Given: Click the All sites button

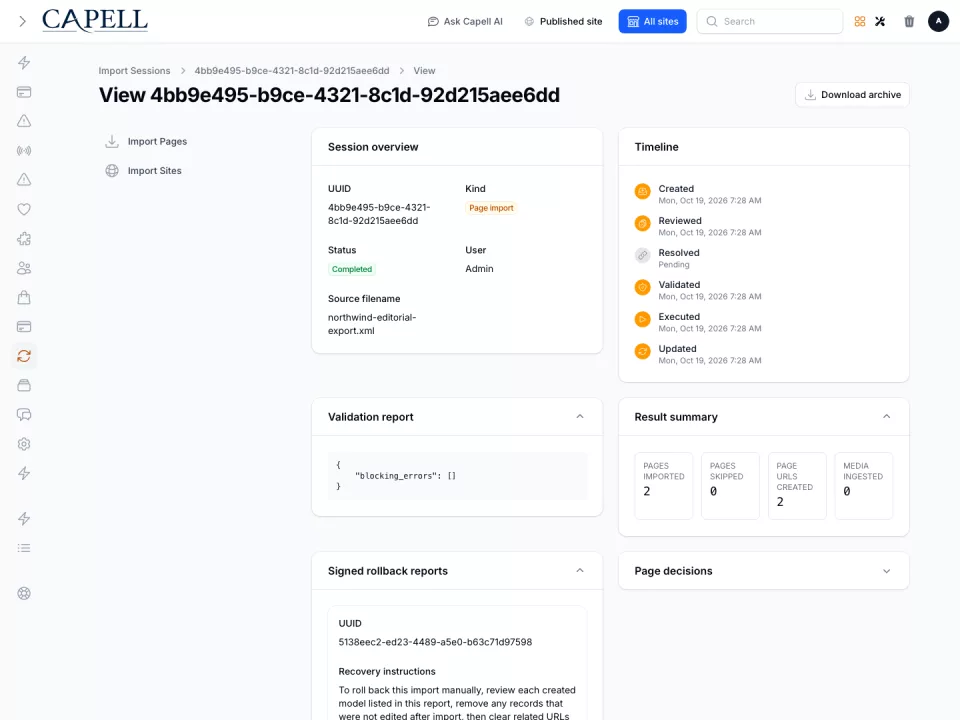Looking at the screenshot, I should pyautogui.click(x=652, y=21).
